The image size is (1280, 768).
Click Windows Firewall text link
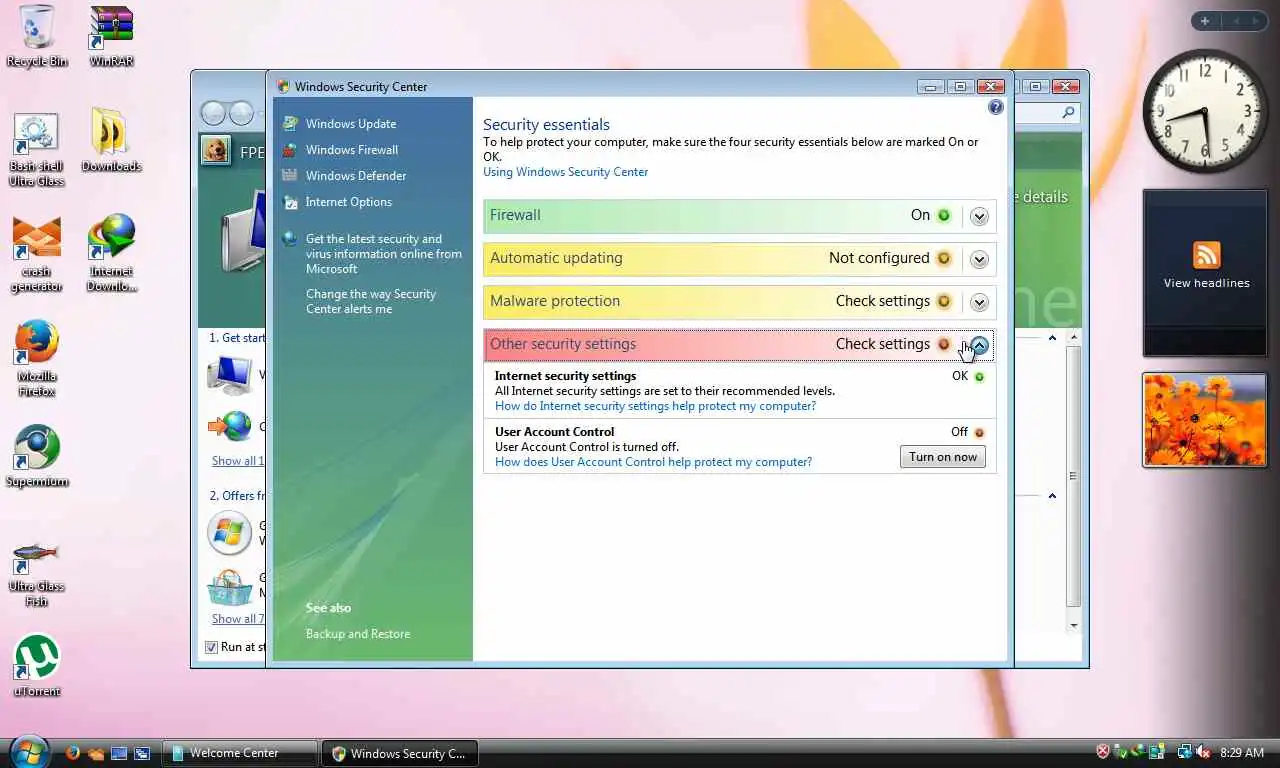[x=352, y=150]
